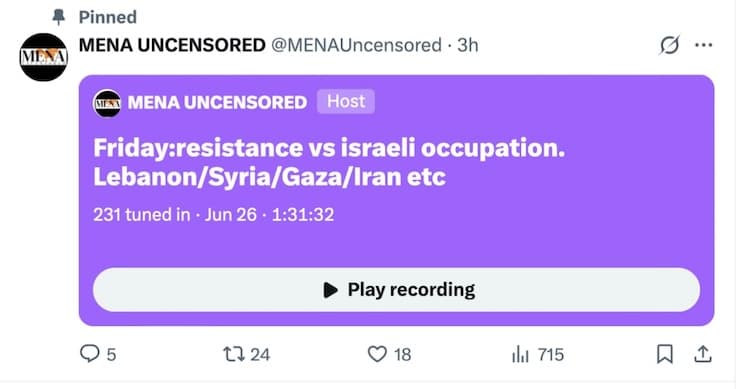View post analytics bar chart icon
Viewport: 750px width, 389px height.
pyautogui.click(x=520, y=355)
